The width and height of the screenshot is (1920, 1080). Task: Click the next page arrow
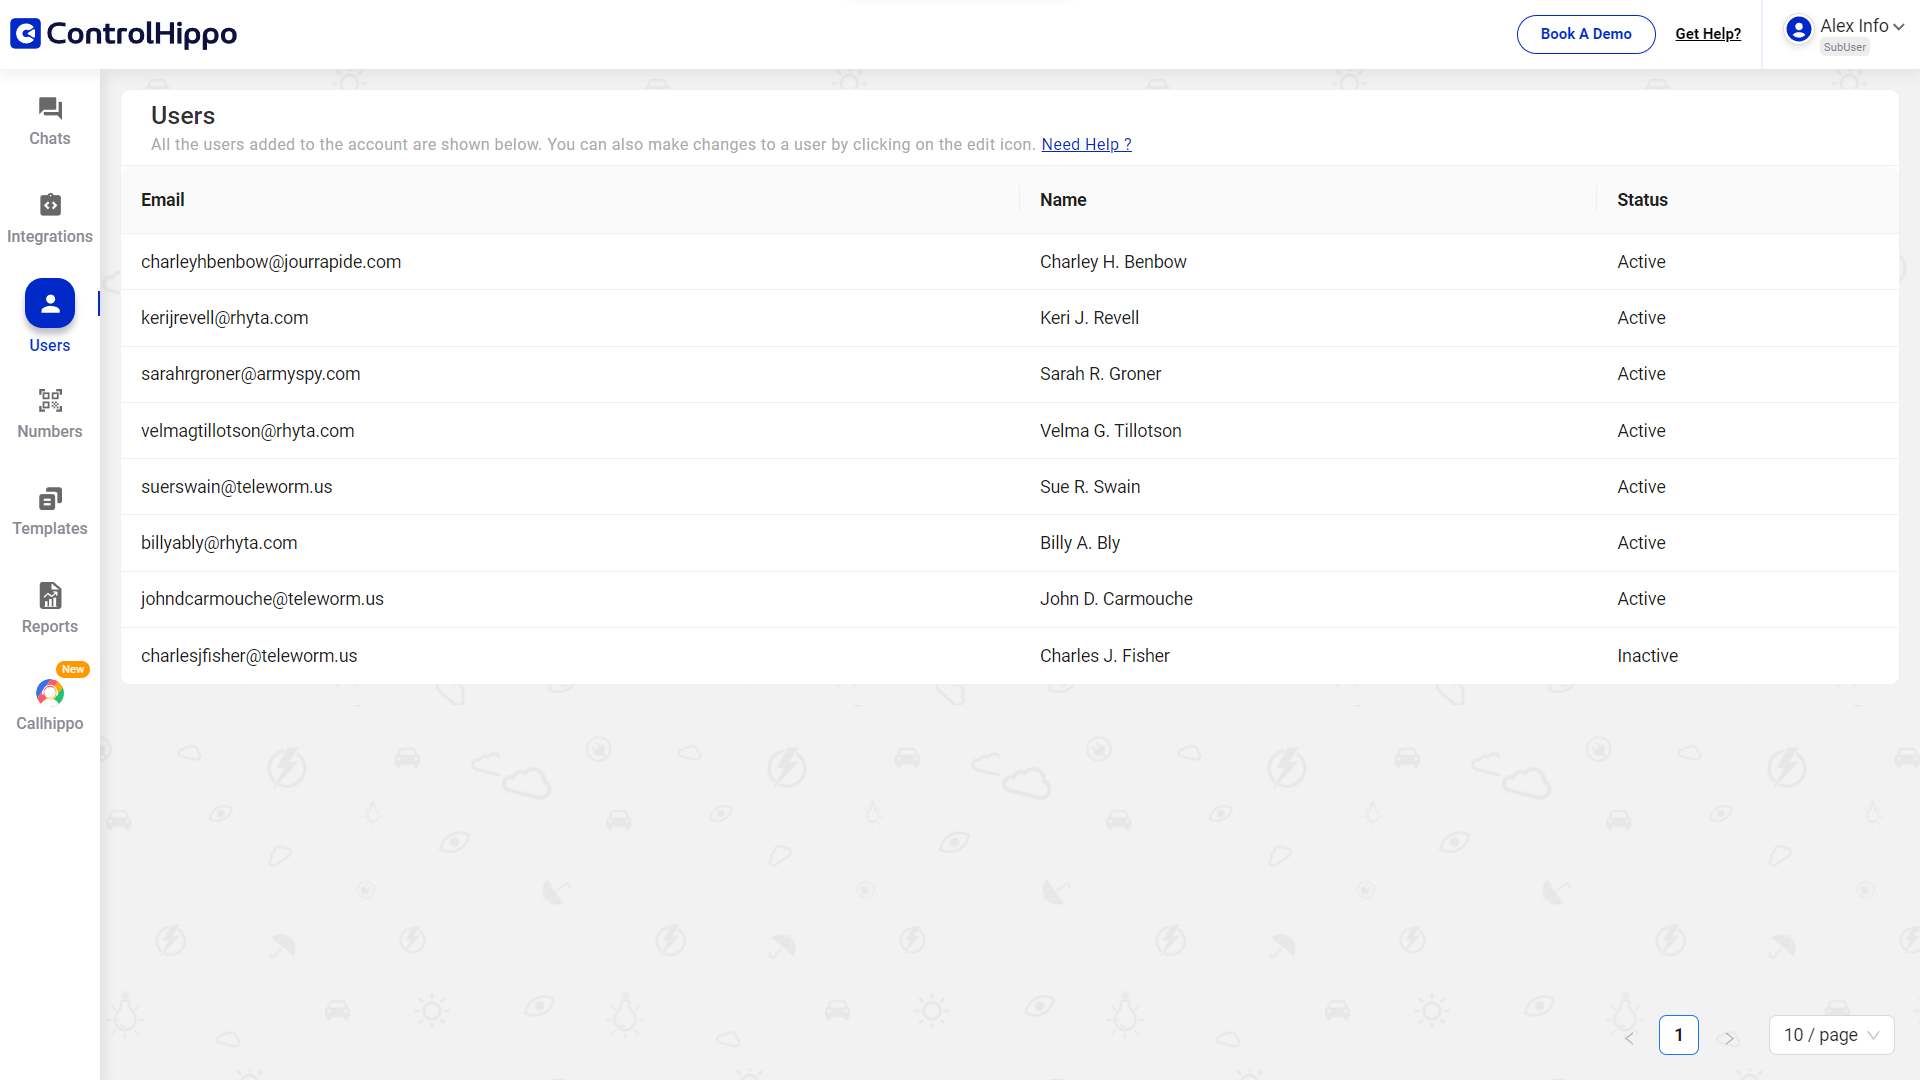[x=1729, y=1037]
